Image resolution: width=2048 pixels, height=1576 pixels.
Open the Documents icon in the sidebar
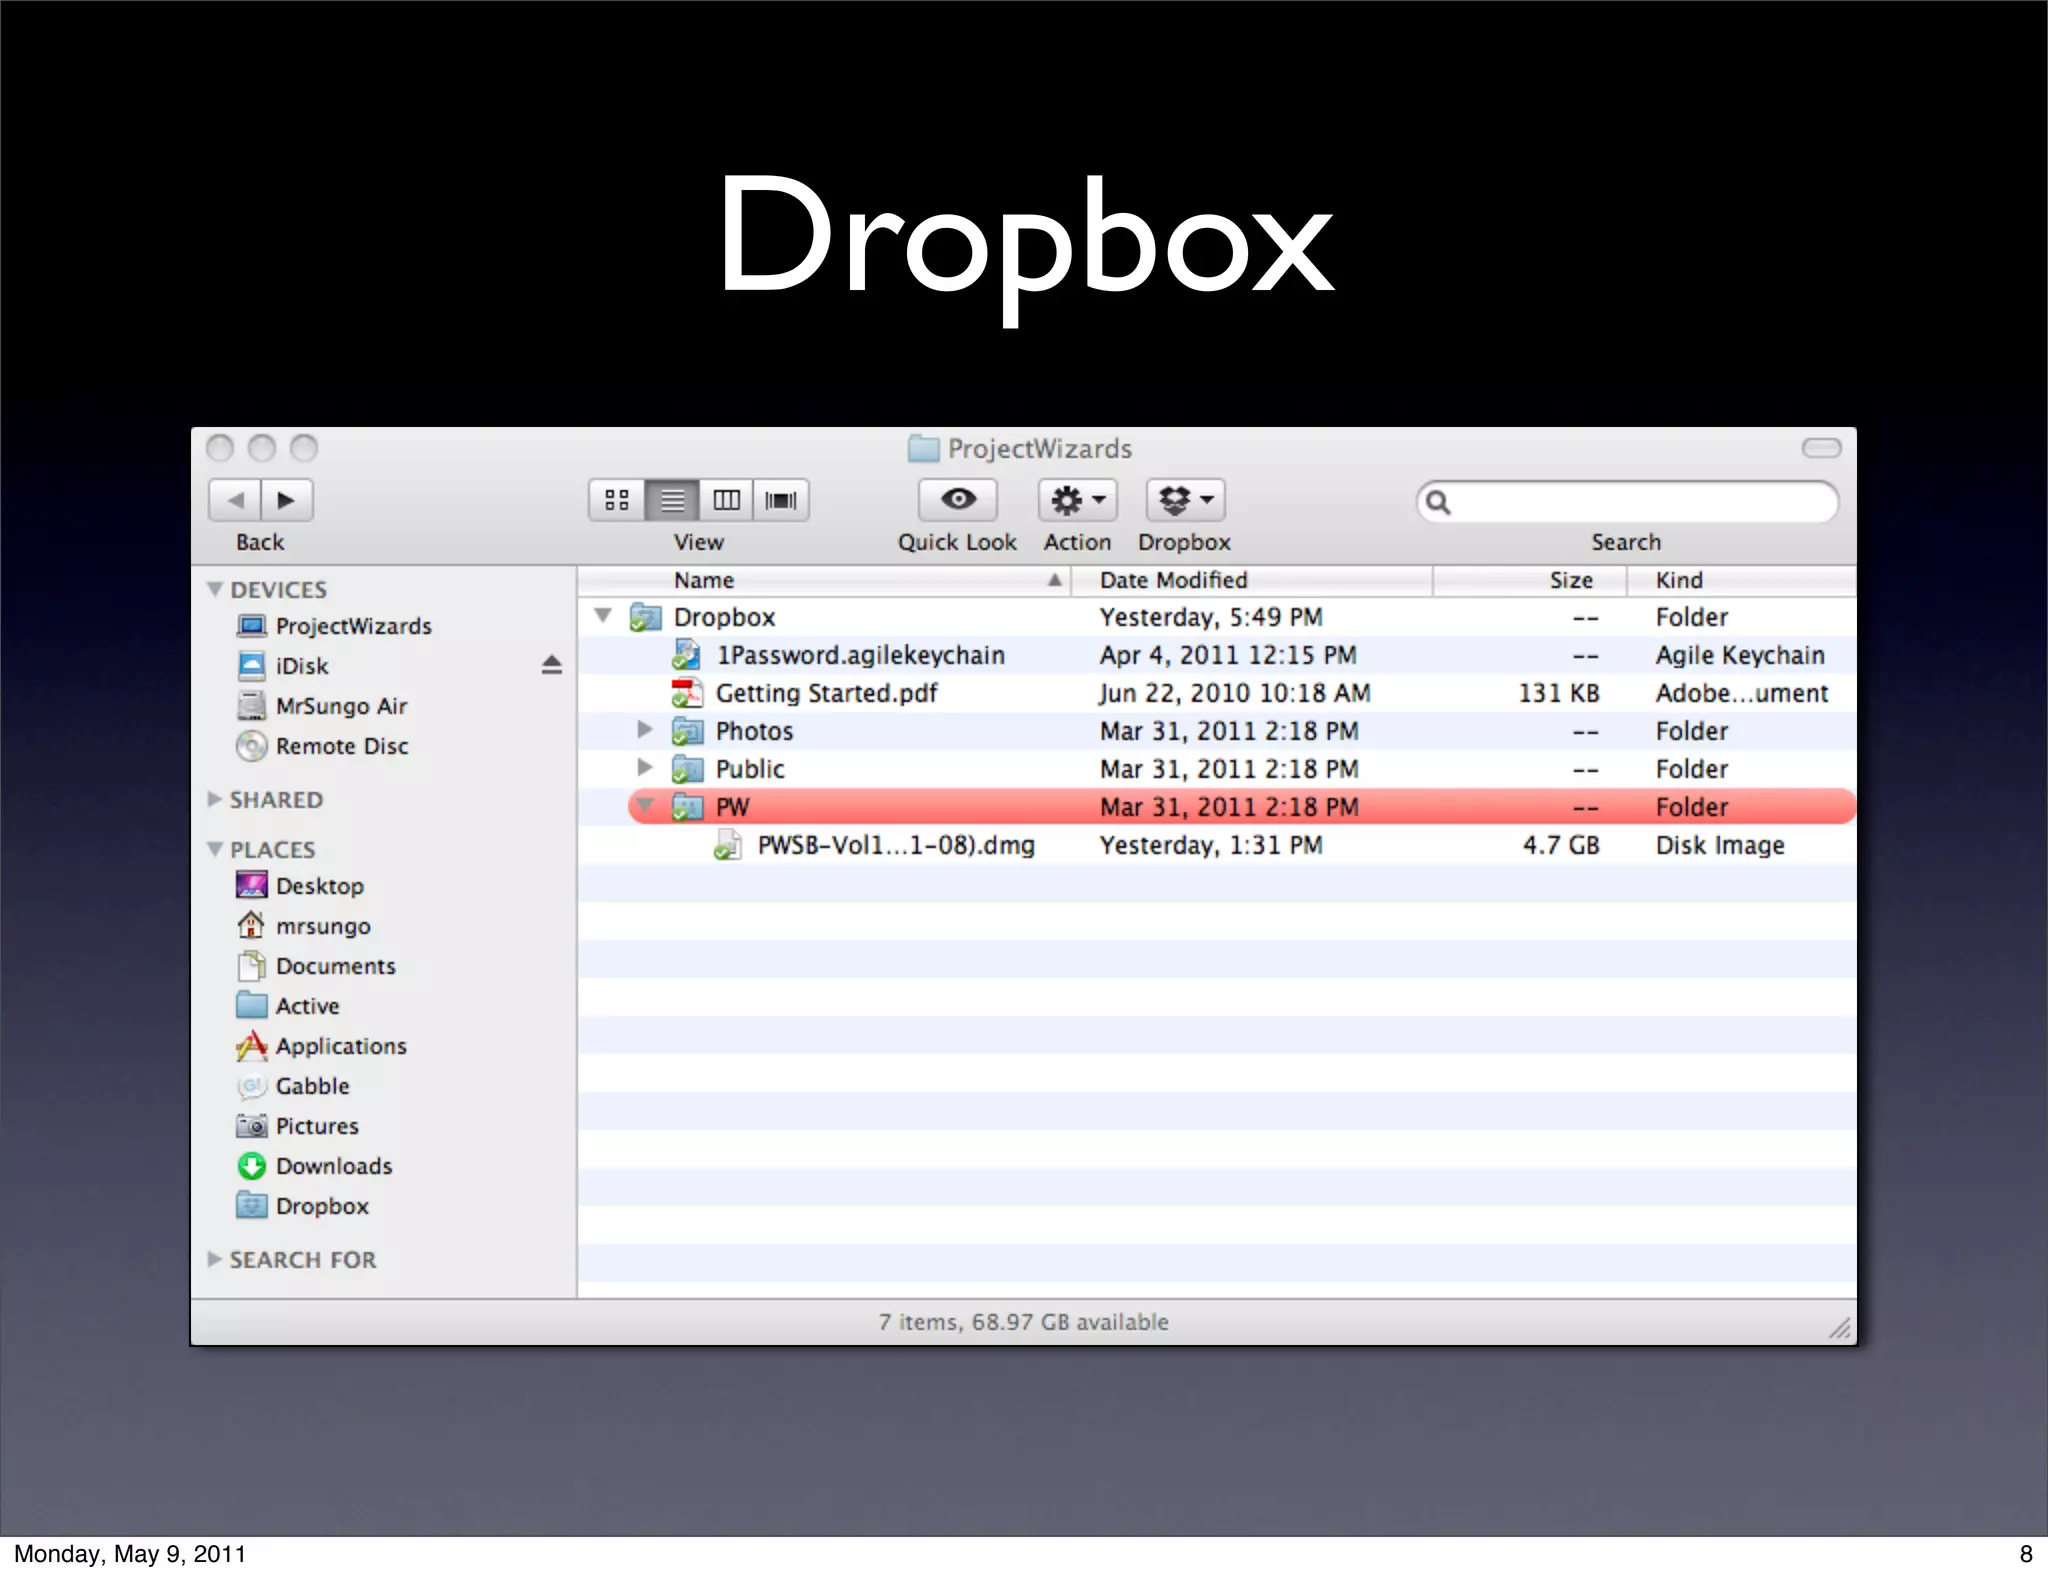251,966
